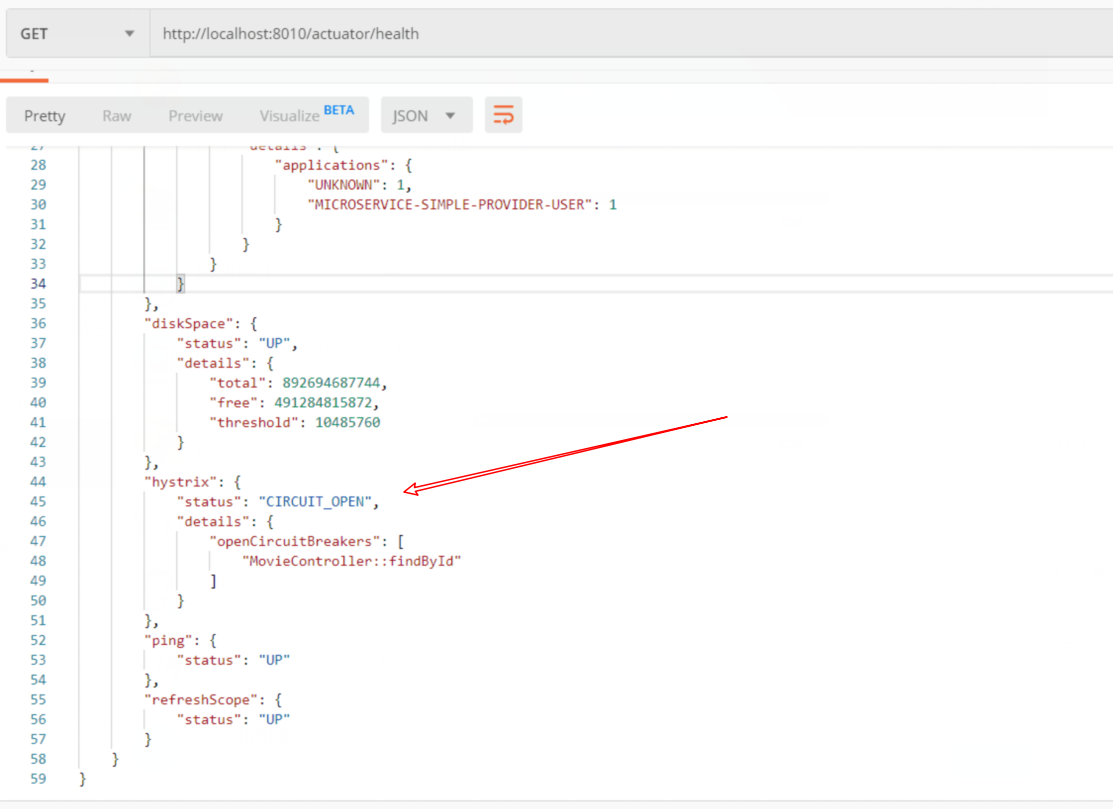Click the total value 892694687744
Screen dimensions: 1113x809
coord(331,383)
